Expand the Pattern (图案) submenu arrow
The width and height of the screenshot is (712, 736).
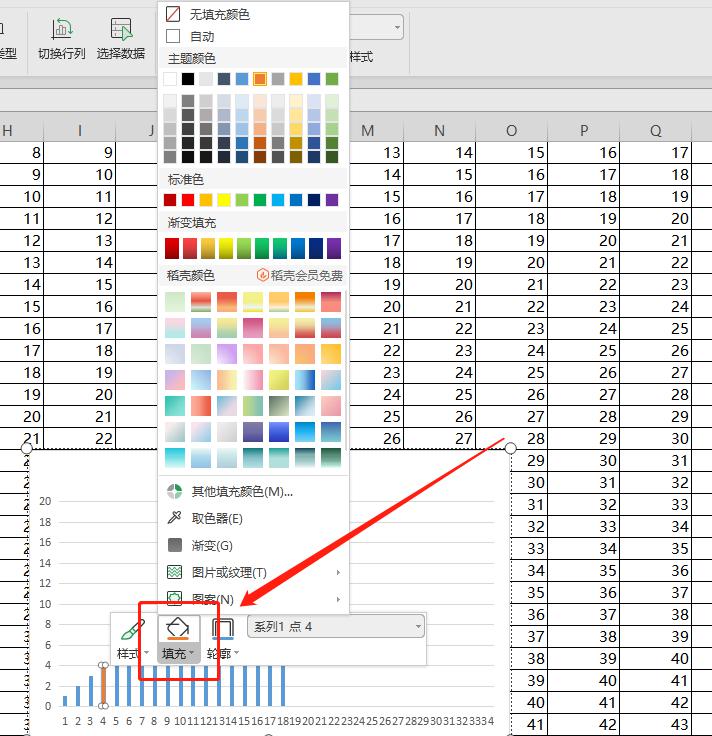coord(338,599)
